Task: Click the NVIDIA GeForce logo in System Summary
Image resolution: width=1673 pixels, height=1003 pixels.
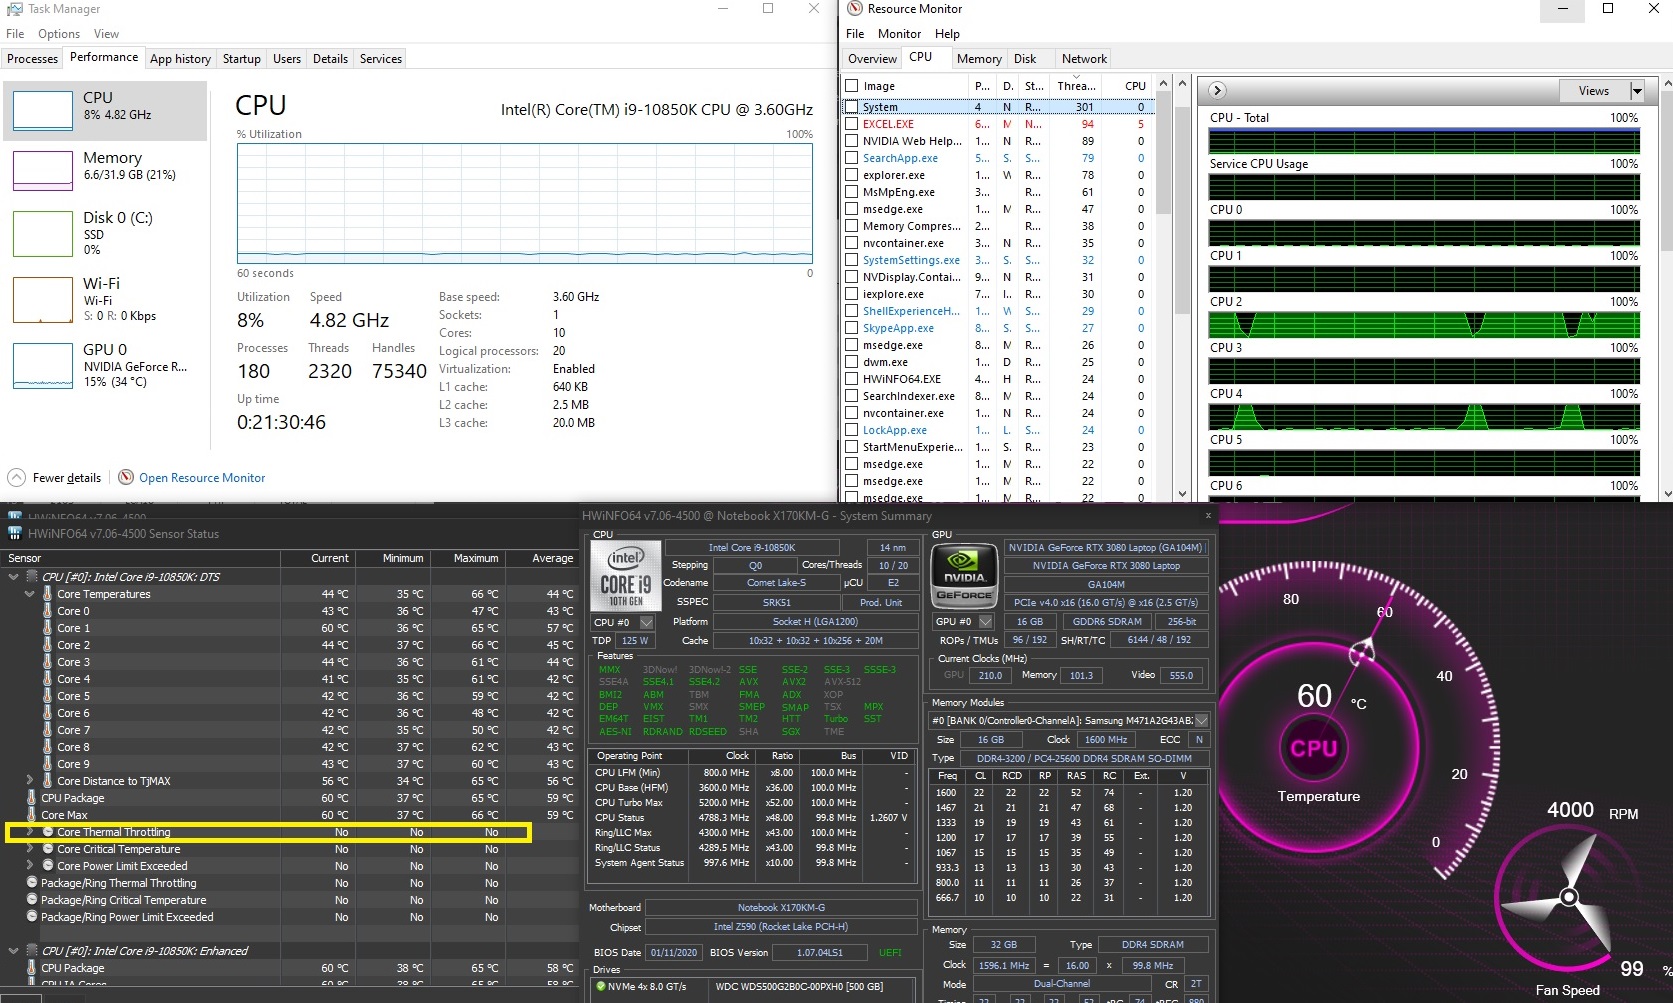Action: click(964, 576)
